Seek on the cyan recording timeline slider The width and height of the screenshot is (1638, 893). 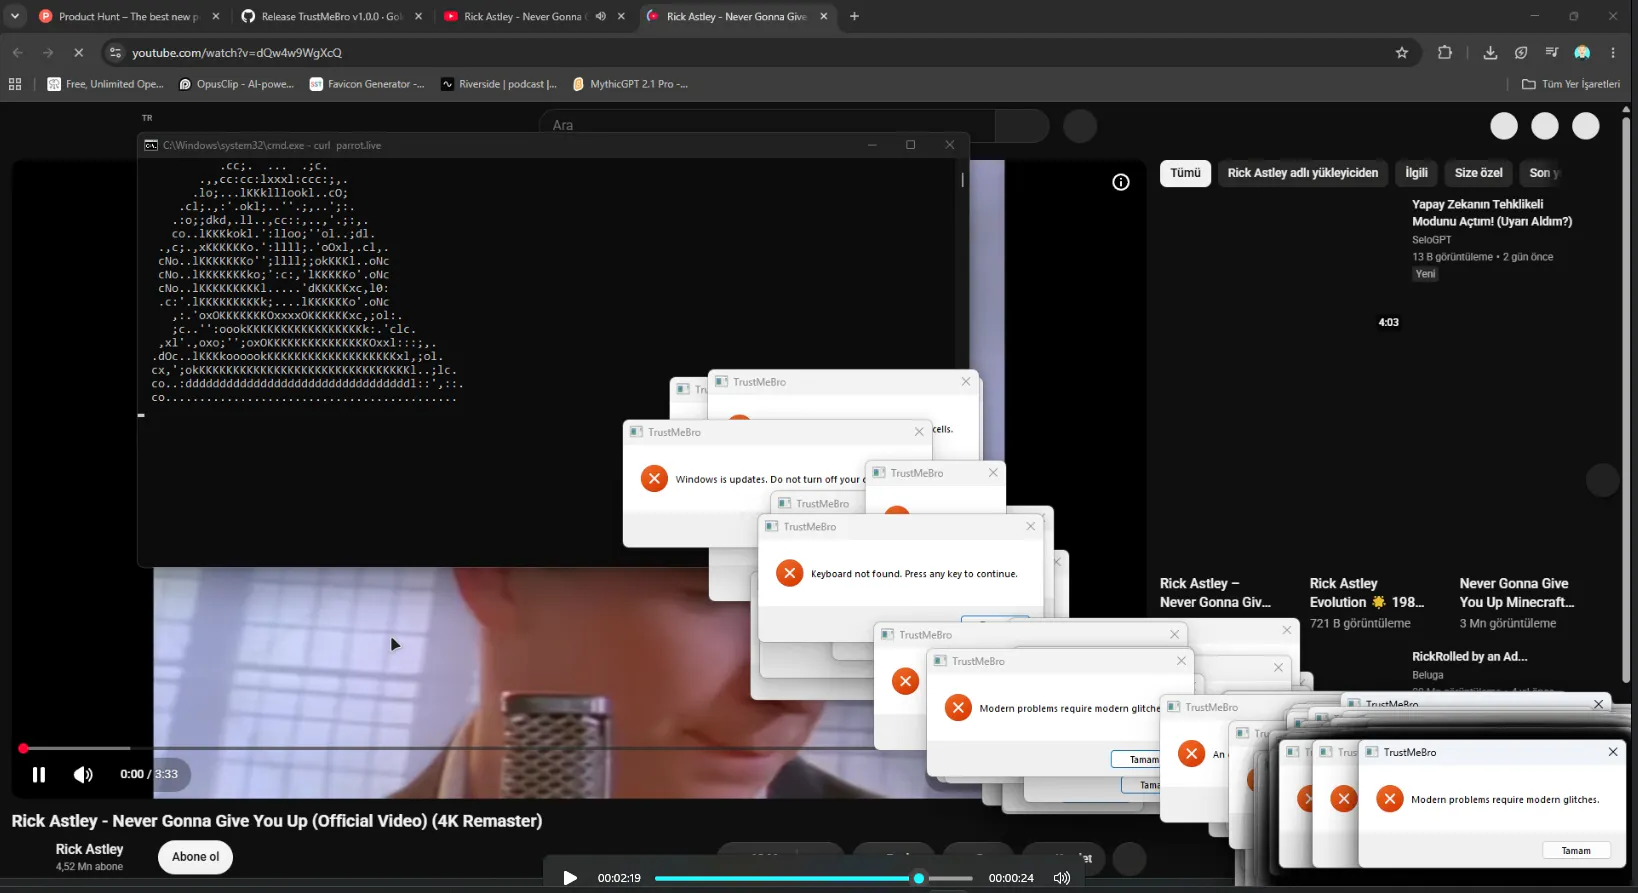[x=813, y=878]
